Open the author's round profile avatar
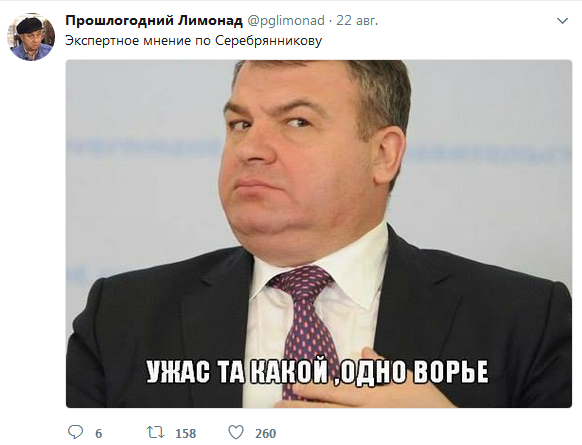The image size is (582, 445). point(31,37)
